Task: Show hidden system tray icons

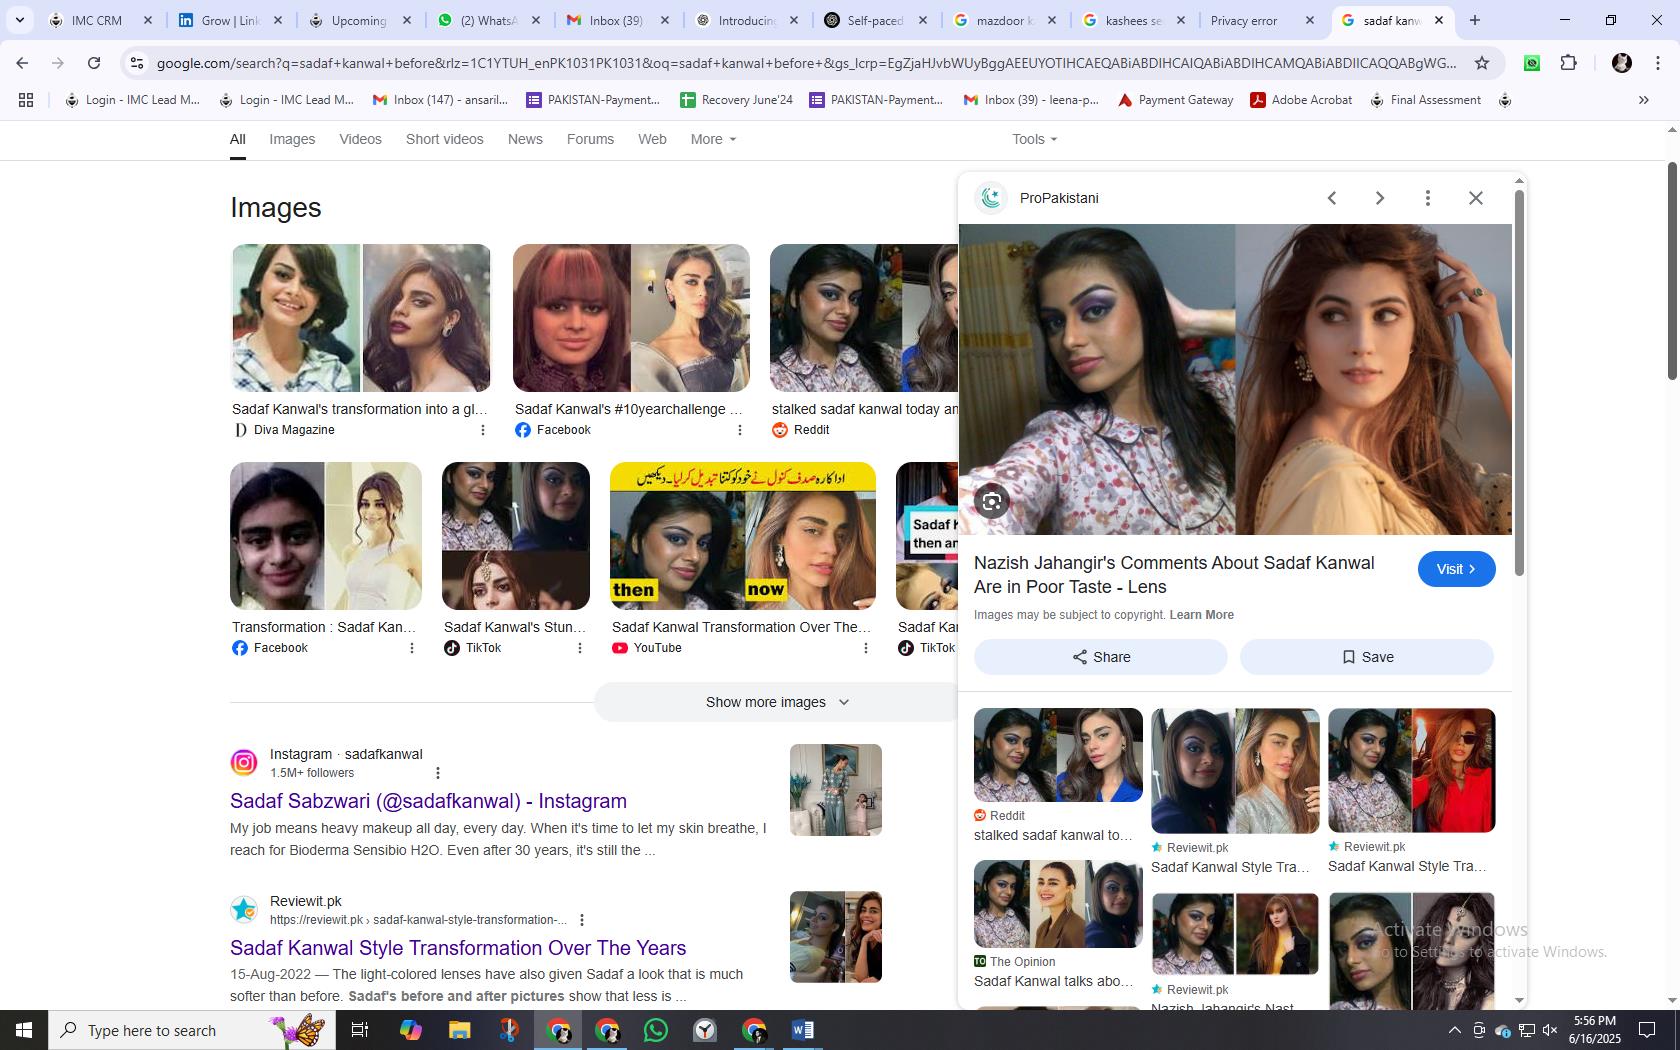Action: pos(1454,1030)
